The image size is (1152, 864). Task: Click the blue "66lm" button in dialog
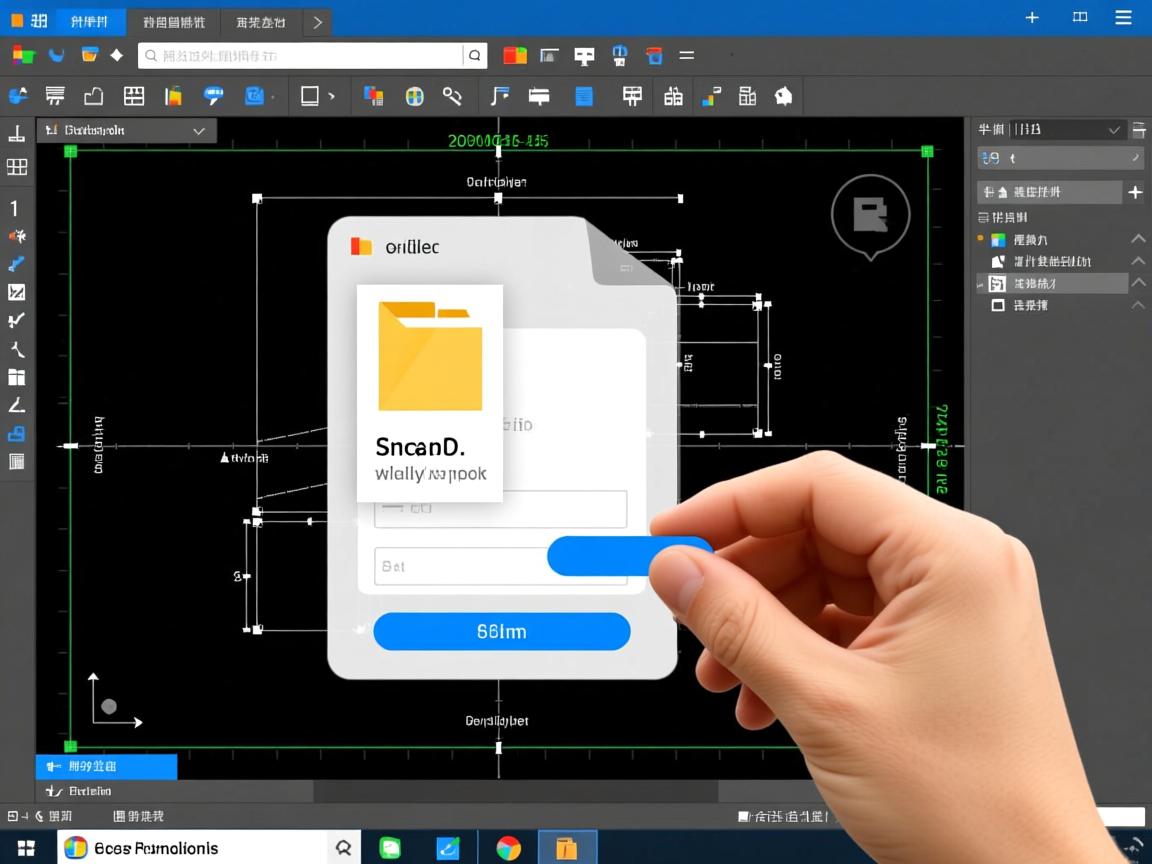coord(501,632)
